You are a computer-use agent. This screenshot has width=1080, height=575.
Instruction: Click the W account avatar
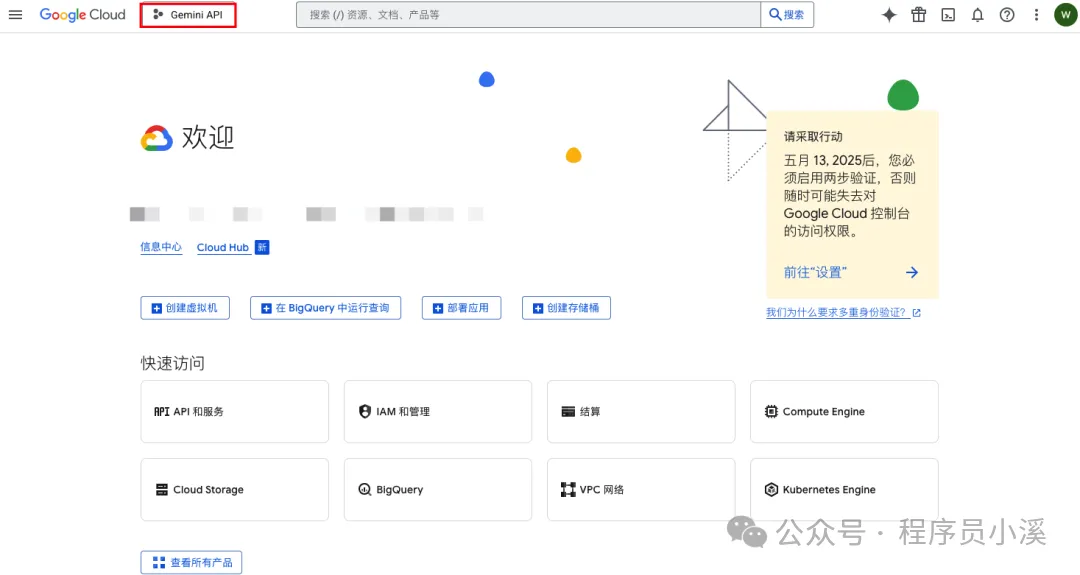coord(1066,14)
